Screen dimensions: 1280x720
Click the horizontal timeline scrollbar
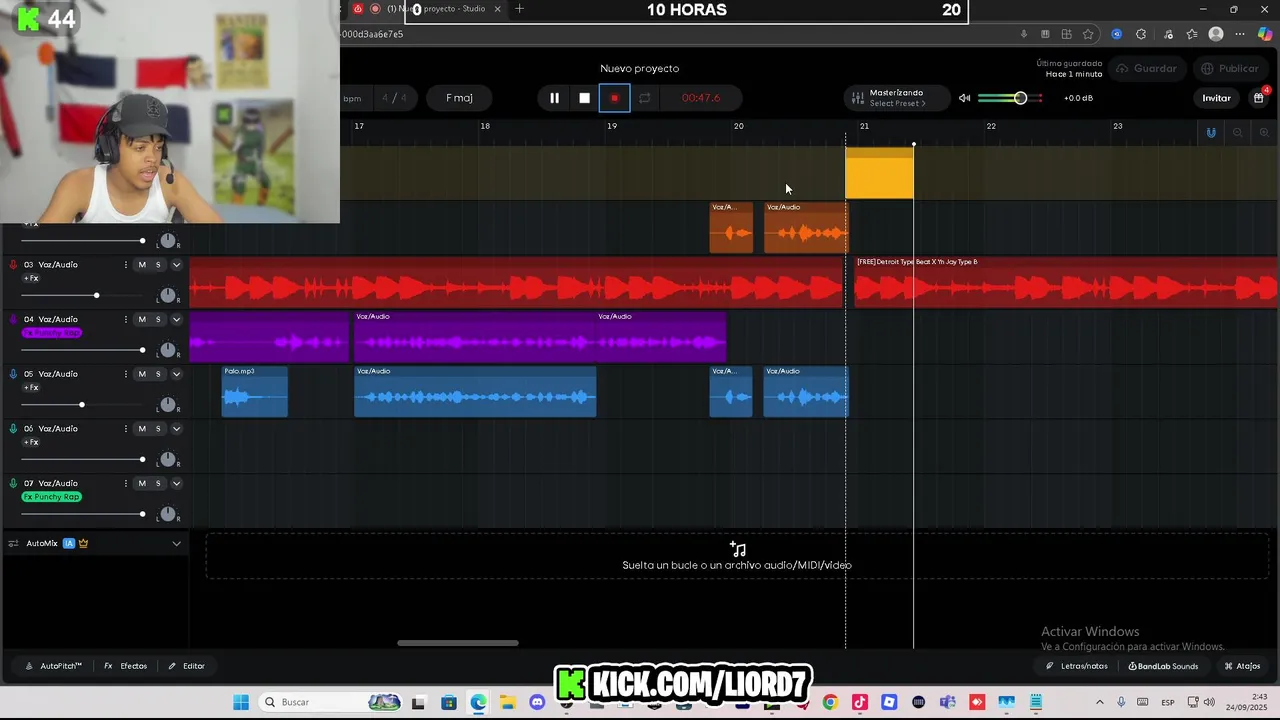click(x=458, y=643)
